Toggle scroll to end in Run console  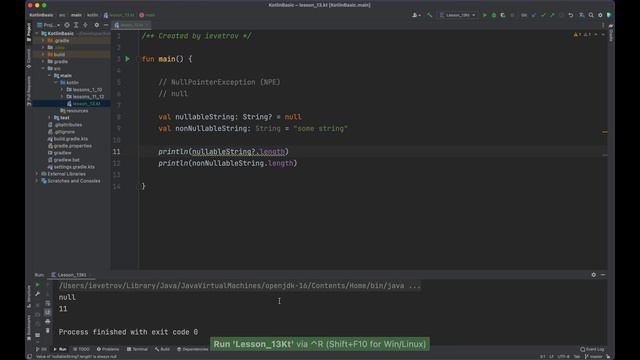[48, 312]
